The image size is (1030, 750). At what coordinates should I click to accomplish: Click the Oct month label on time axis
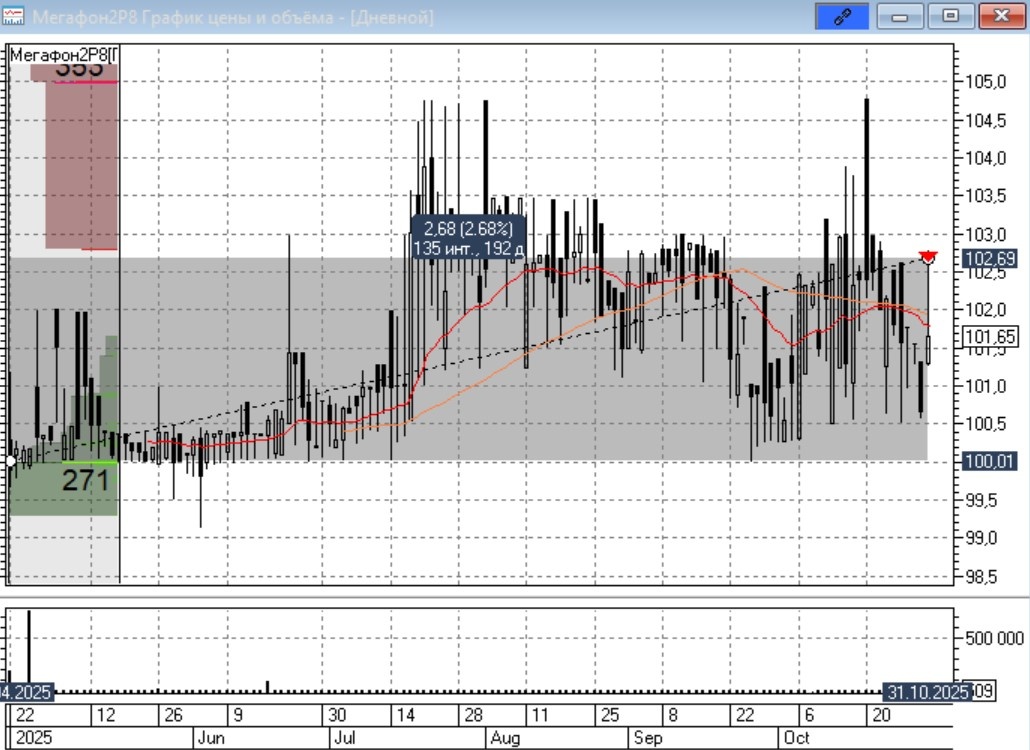[x=796, y=738]
